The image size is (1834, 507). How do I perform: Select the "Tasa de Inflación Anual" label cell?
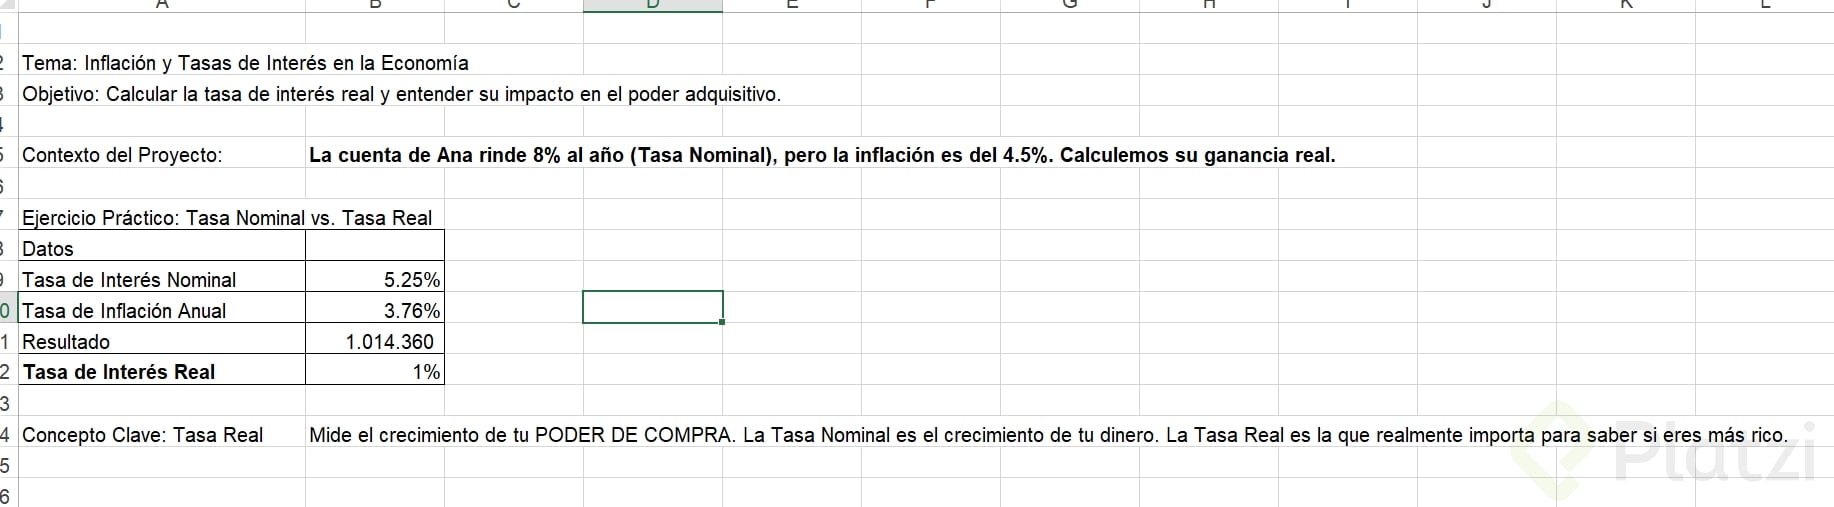[160, 311]
